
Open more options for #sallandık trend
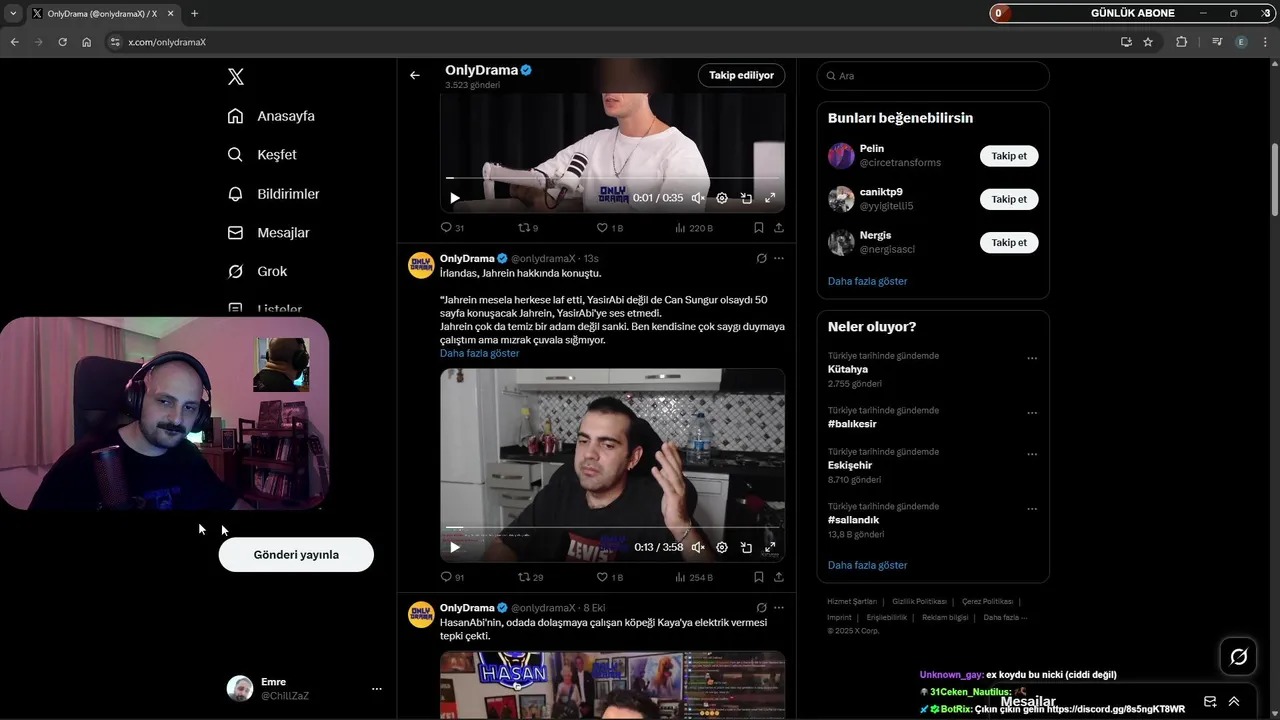point(1032,509)
